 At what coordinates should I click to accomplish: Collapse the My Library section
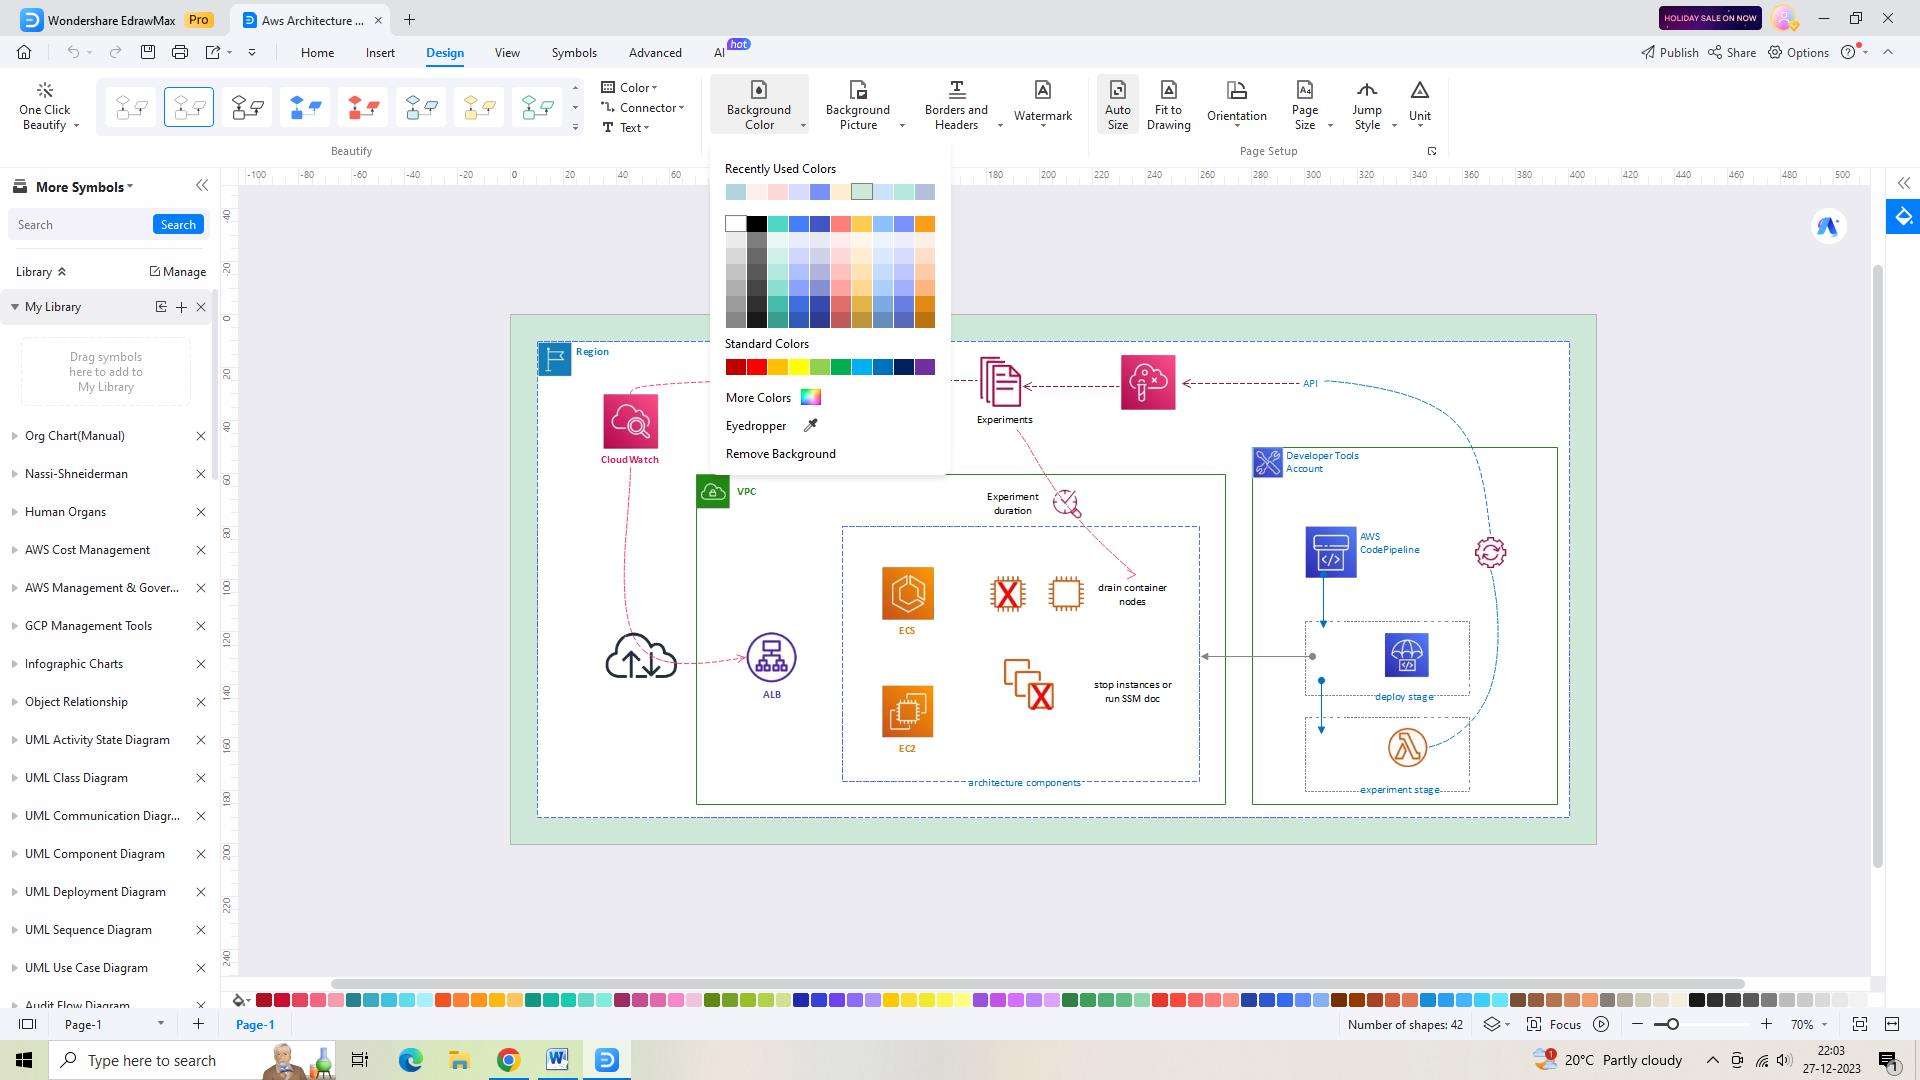[x=15, y=307]
